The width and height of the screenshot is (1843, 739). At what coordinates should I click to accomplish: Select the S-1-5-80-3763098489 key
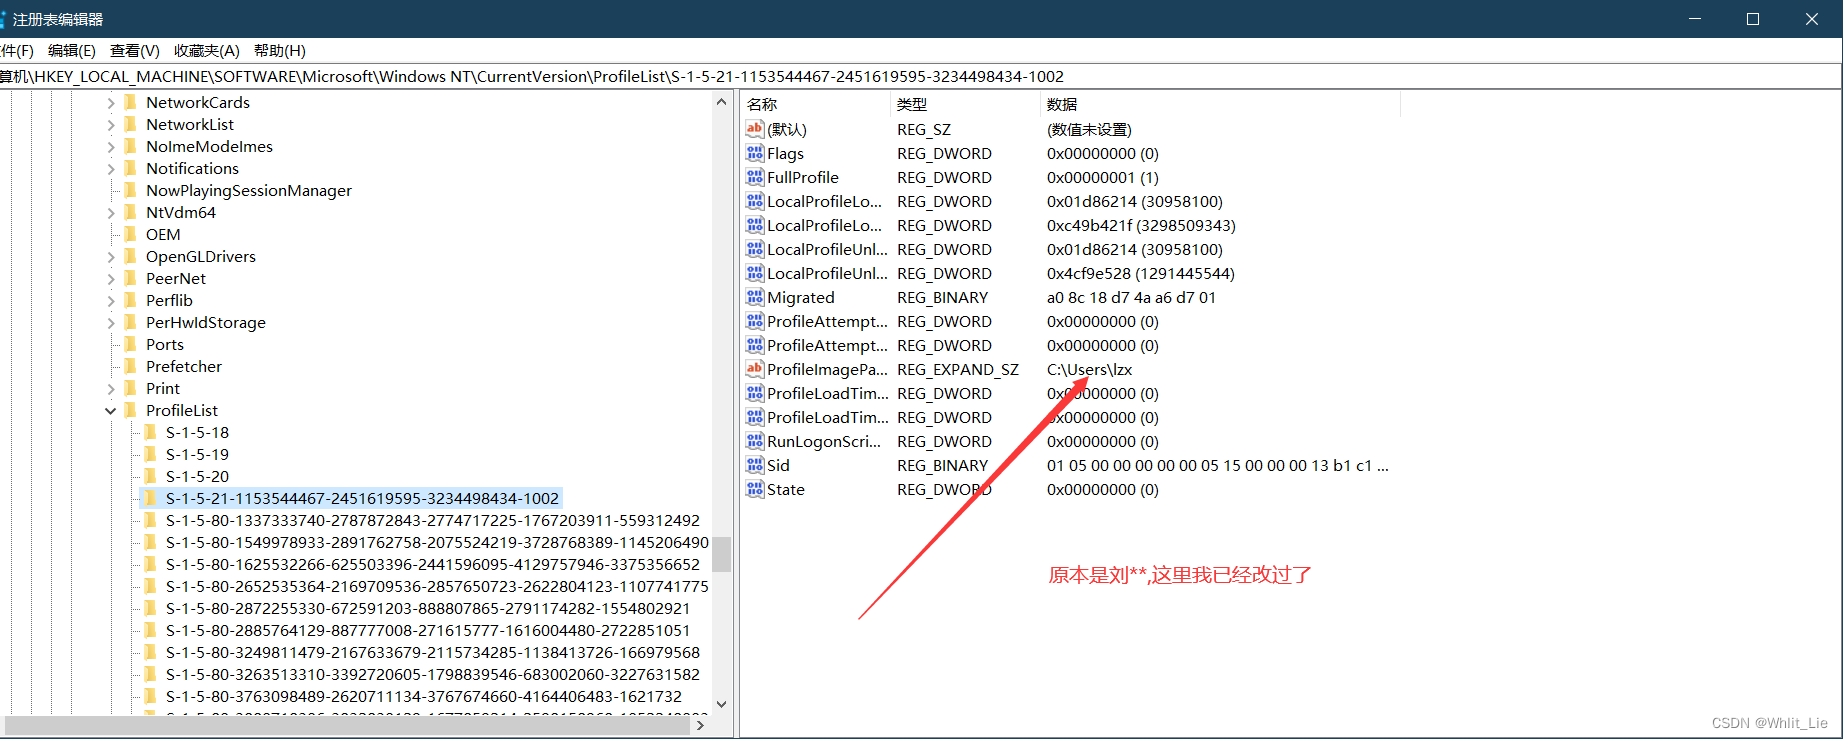click(424, 696)
